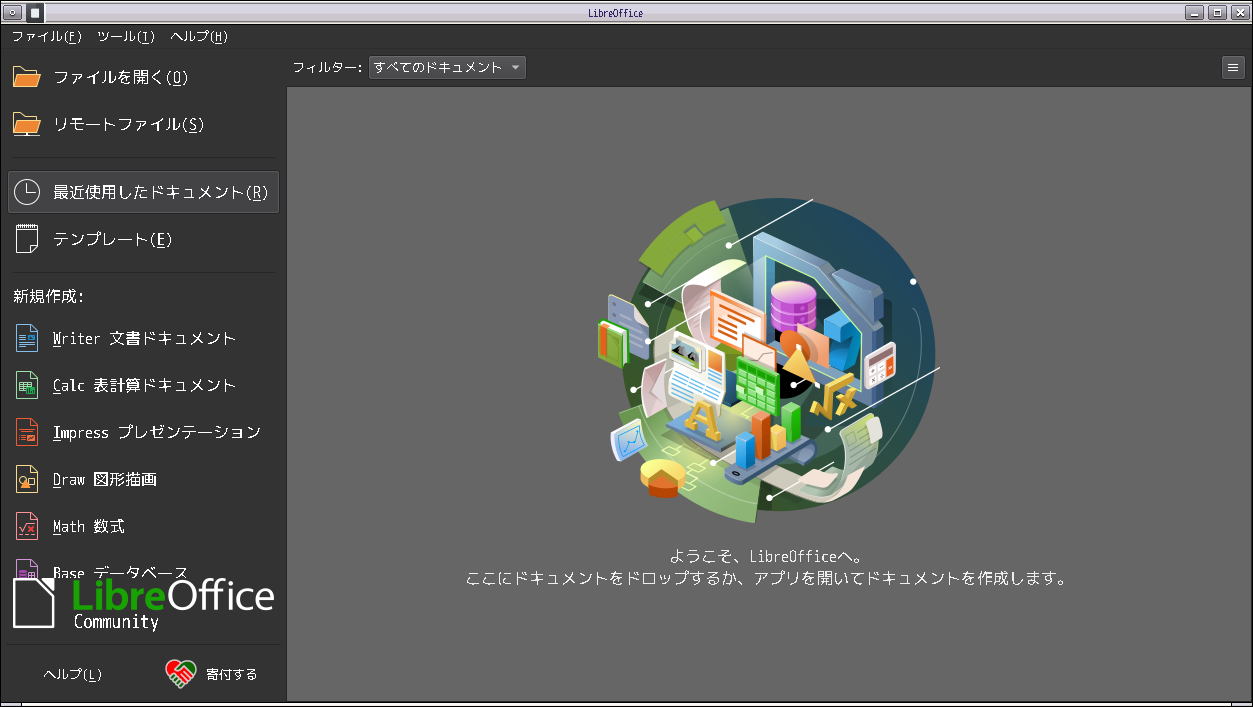1253x707 pixels.
Task: Click the Draw drawing icon
Action: click(27, 479)
